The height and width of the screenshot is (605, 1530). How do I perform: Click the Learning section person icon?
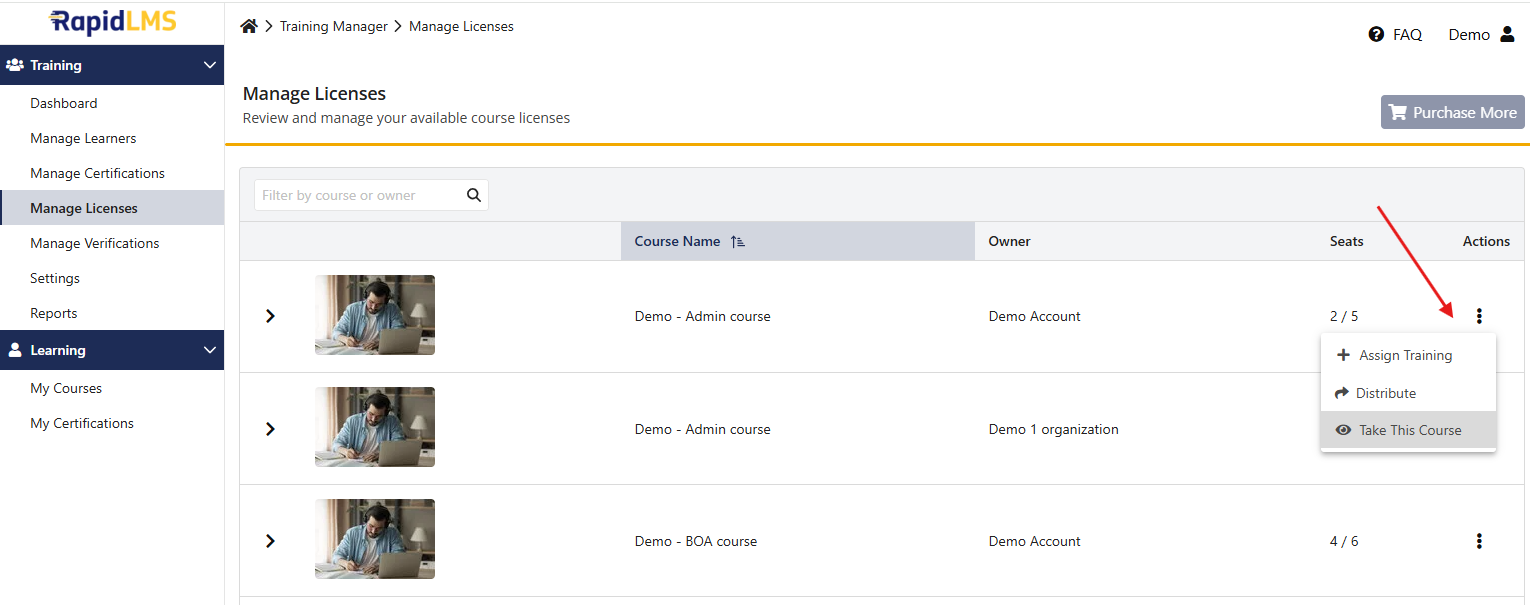(15, 350)
